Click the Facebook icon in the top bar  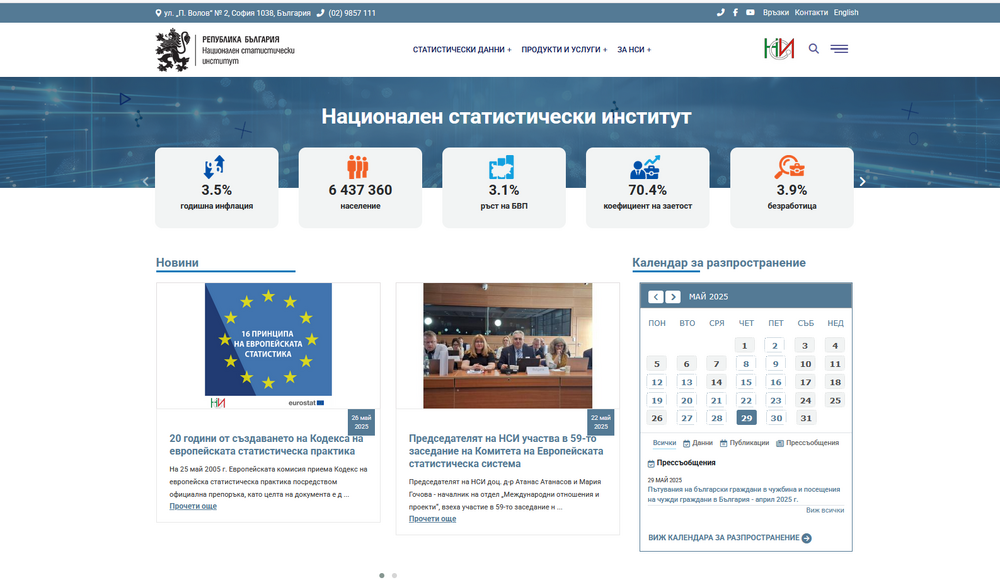(735, 12)
